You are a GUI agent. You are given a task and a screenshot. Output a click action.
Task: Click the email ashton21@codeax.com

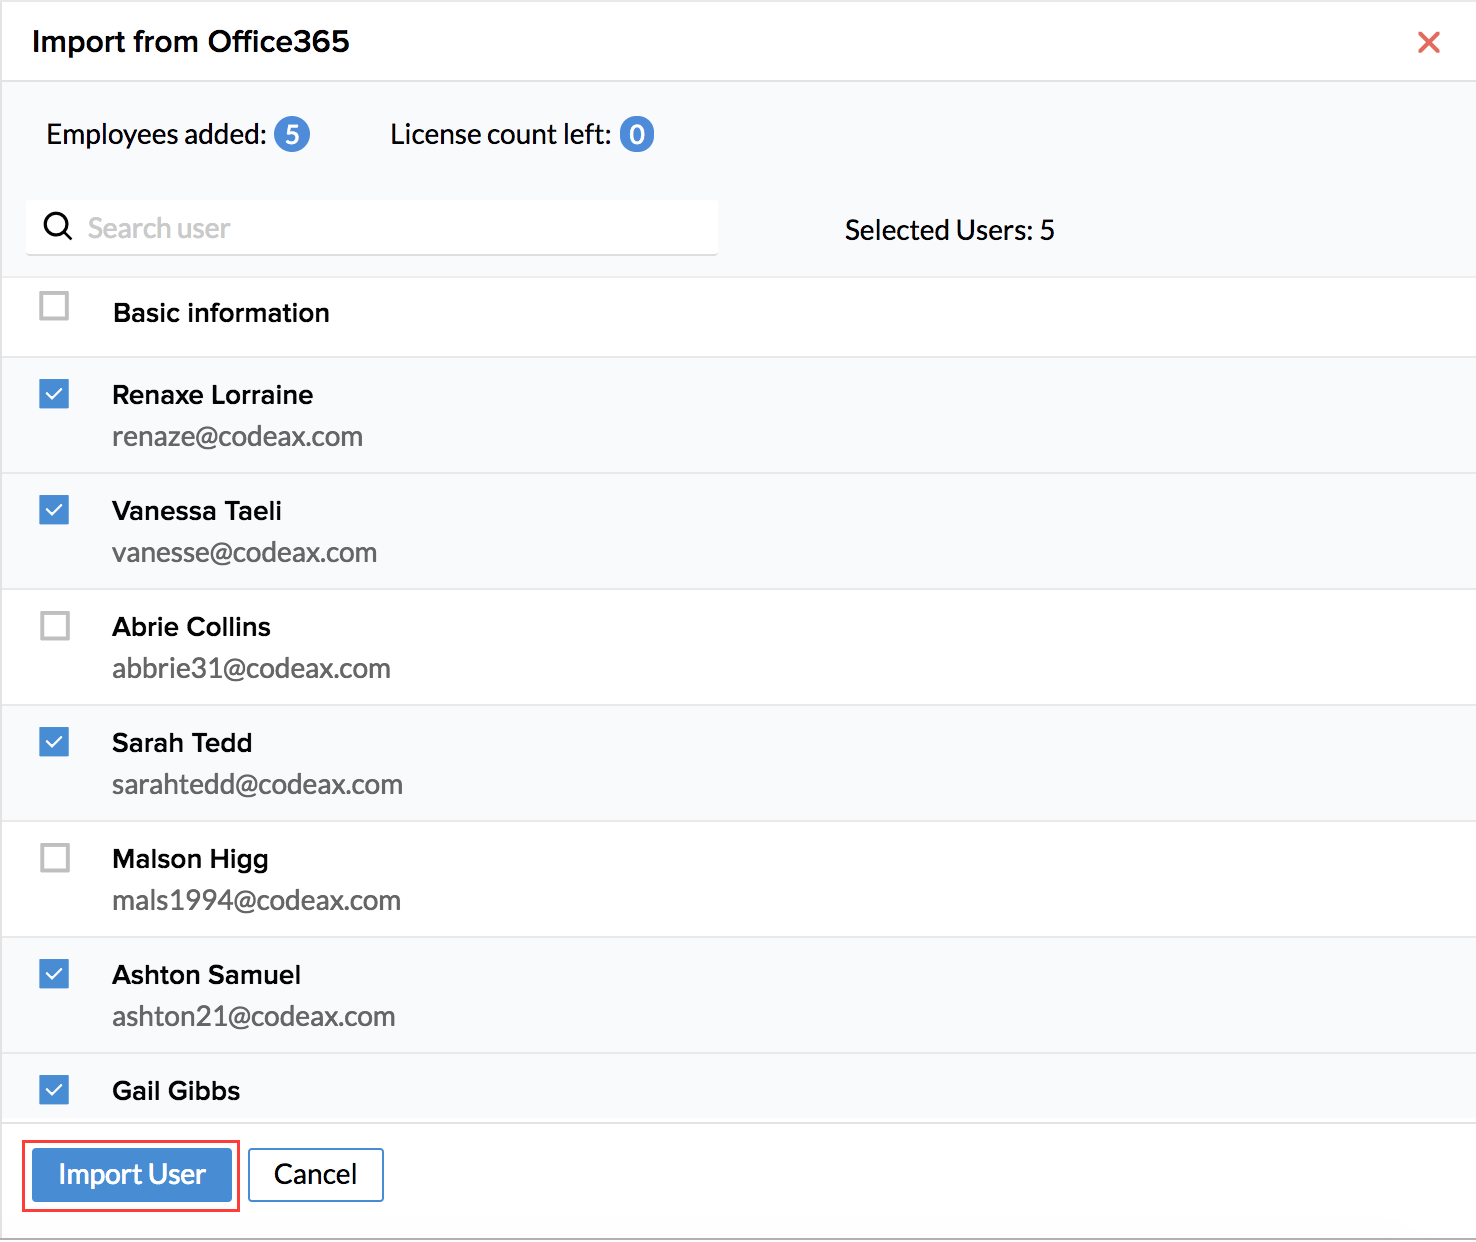[253, 1017]
